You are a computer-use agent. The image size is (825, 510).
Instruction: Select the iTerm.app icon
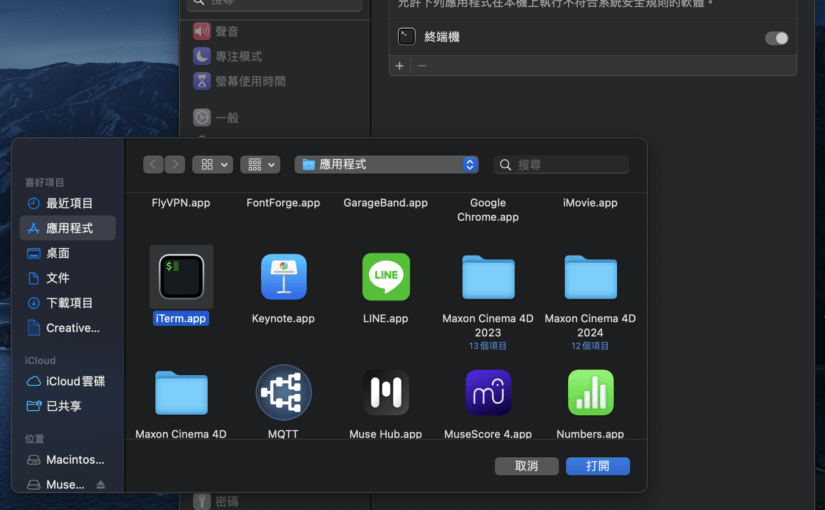181,277
